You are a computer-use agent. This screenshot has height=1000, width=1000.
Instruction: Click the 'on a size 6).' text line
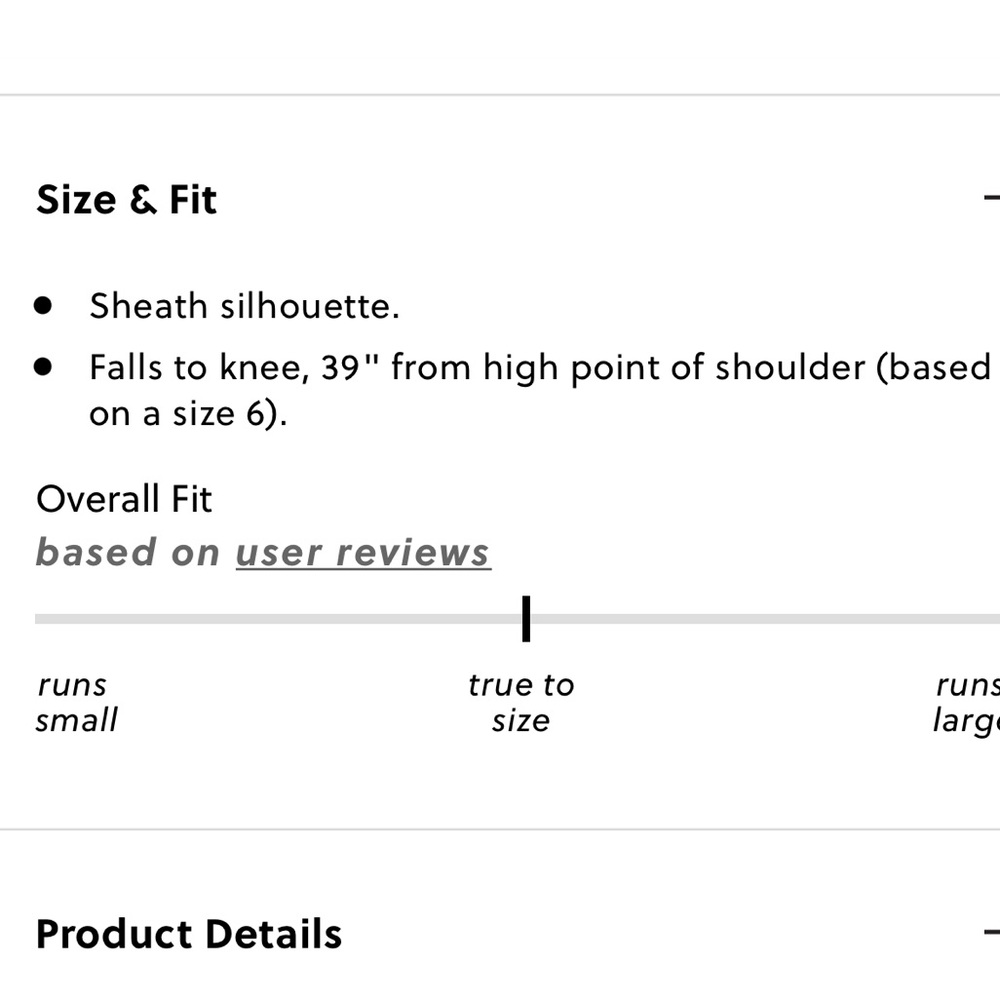pyautogui.click(x=188, y=414)
